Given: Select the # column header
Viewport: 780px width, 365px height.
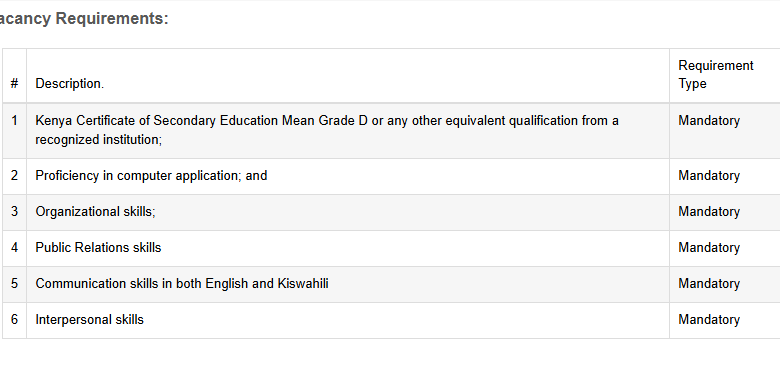Looking at the screenshot, I should 14,84.
